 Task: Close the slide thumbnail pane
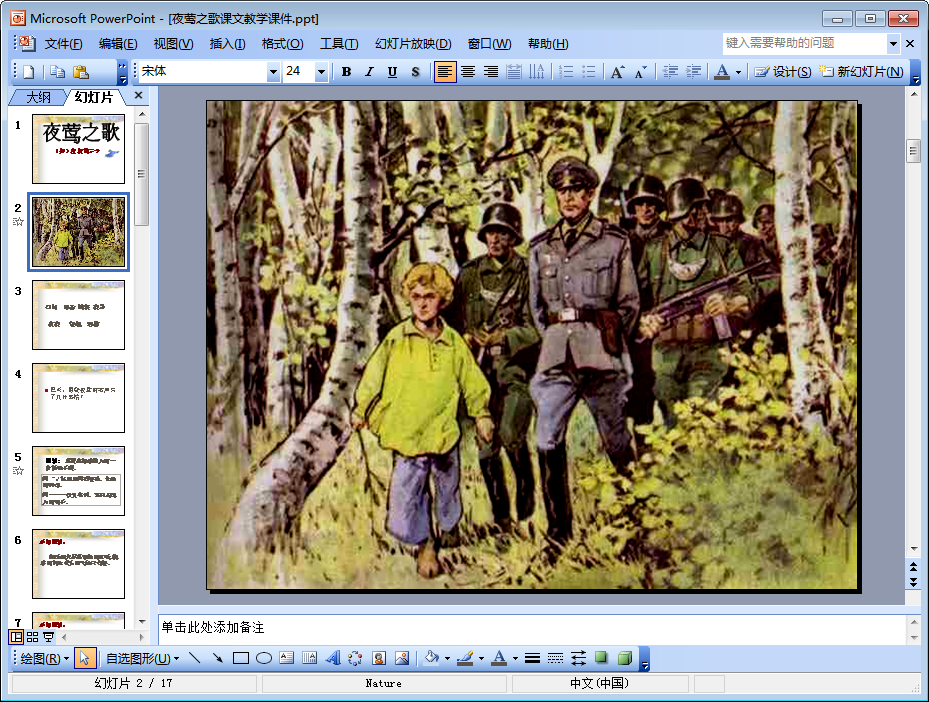139,95
